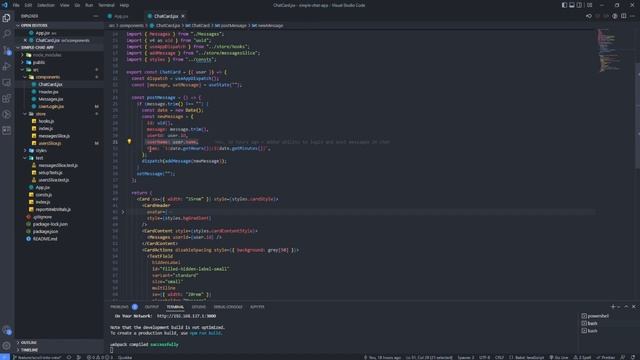Open the Remote Explorer view
640x360 pixels.
[7, 82]
